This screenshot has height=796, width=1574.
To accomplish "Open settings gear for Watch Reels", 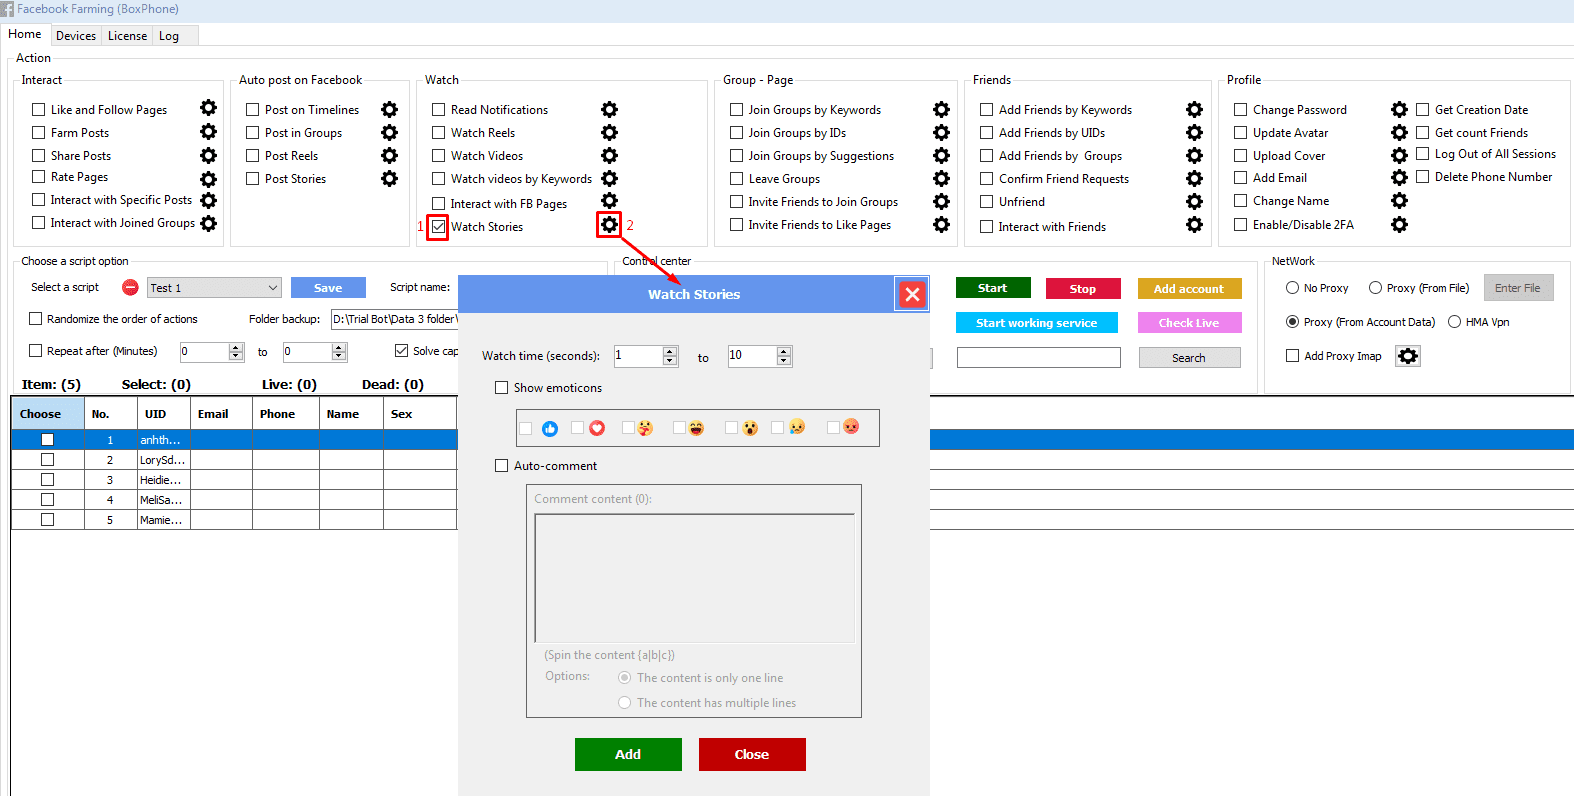I will click(x=609, y=132).
